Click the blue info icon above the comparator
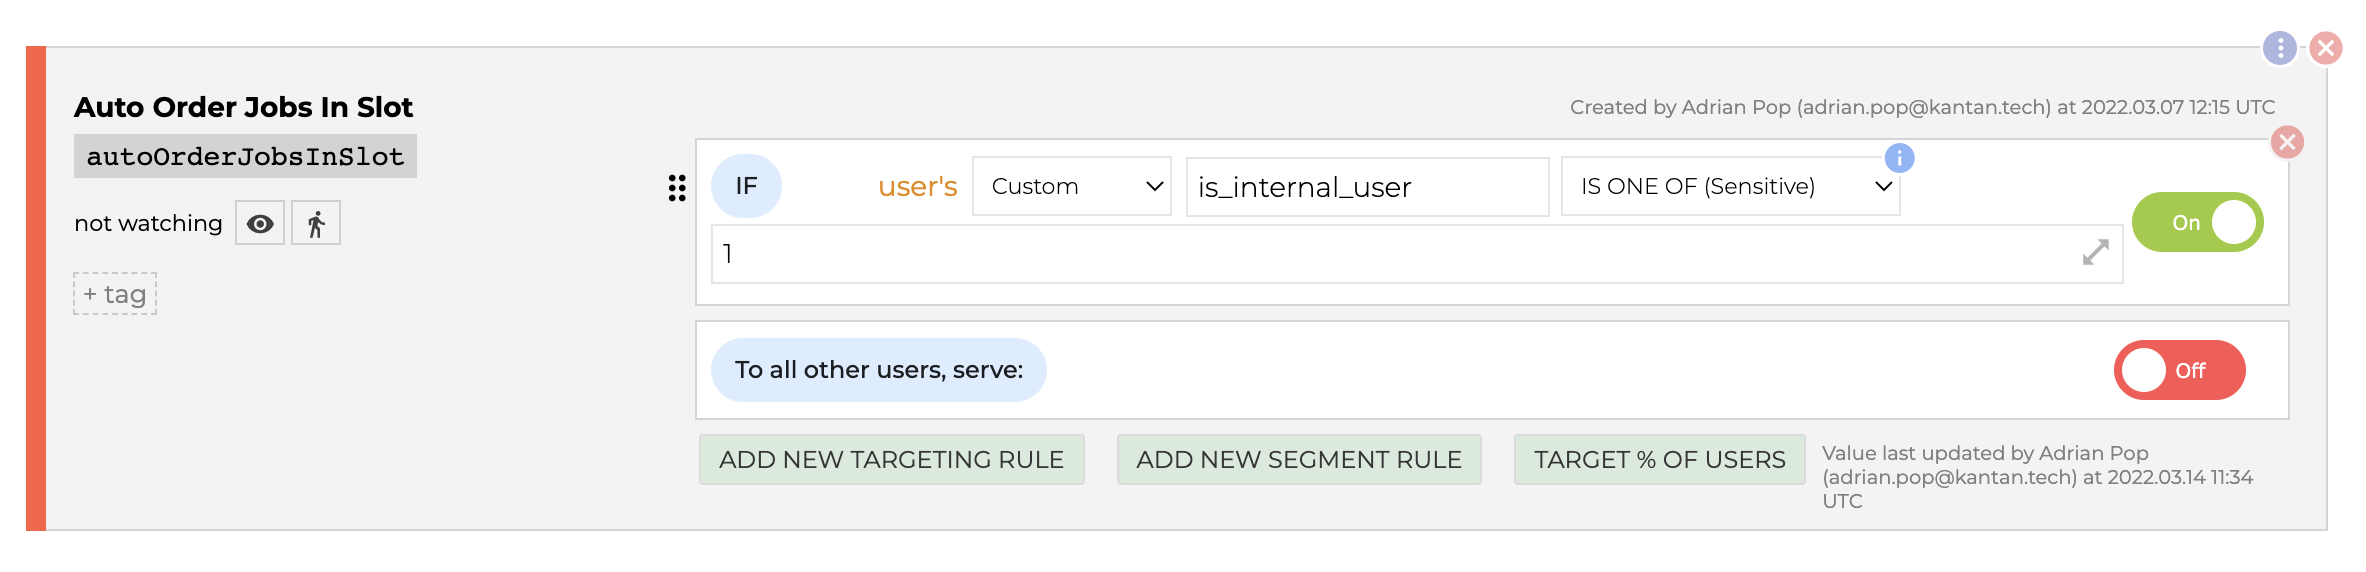2366x572 pixels. (1899, 158)
